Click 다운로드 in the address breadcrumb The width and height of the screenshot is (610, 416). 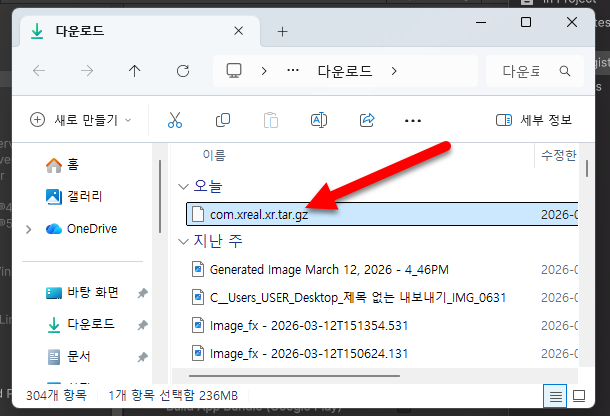[x=345, y=71]
